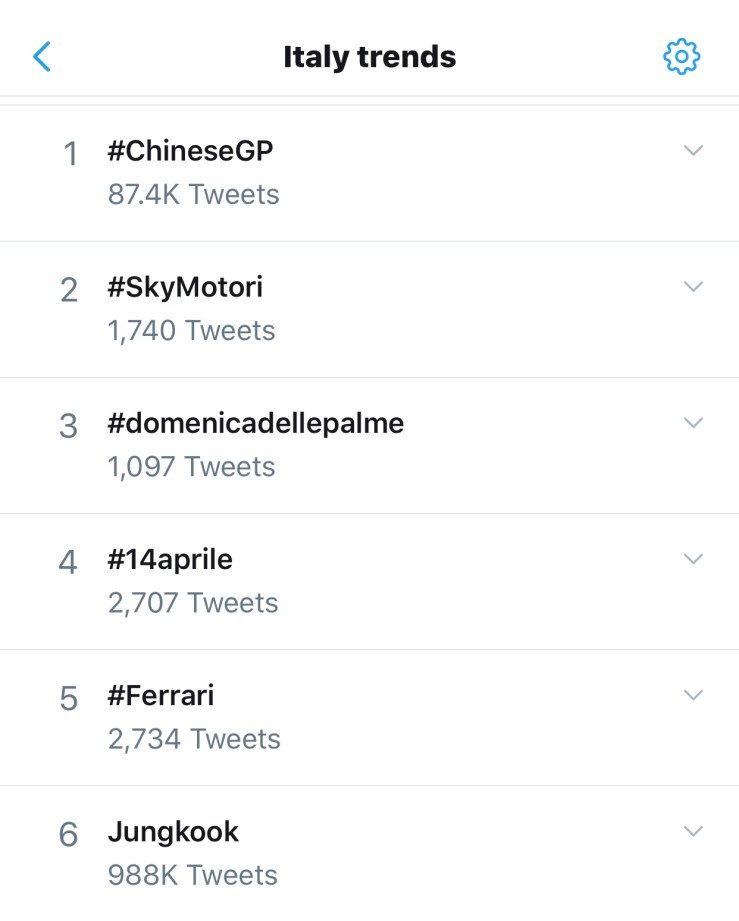Expand options chevron for #SkyMotori

tap(693, 286)
